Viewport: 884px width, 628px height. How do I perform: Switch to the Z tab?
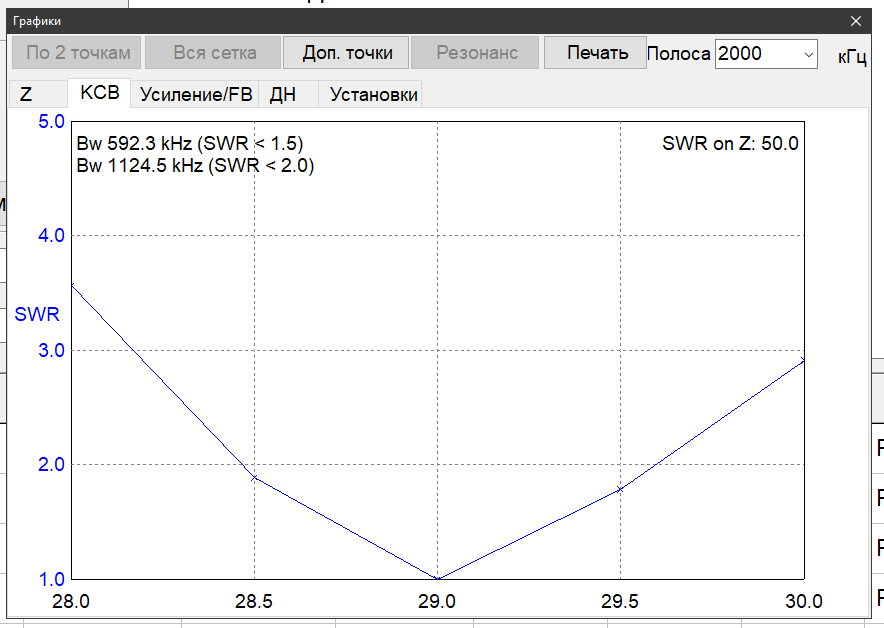26,95
